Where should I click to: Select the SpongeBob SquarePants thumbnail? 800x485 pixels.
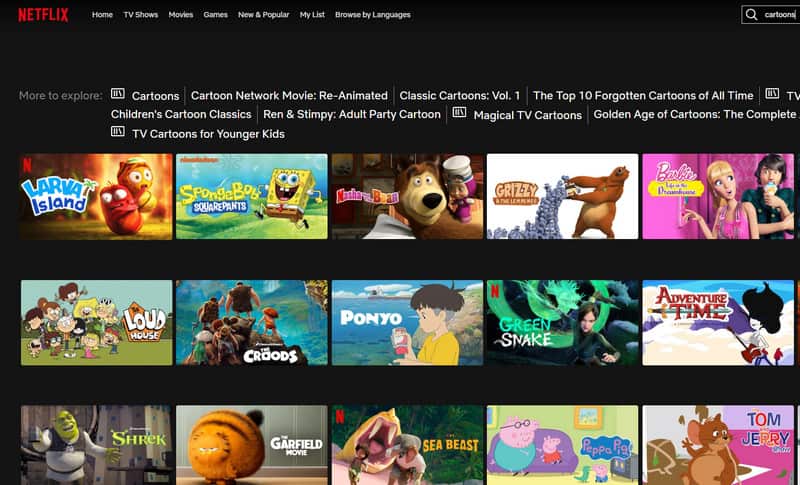251,196
